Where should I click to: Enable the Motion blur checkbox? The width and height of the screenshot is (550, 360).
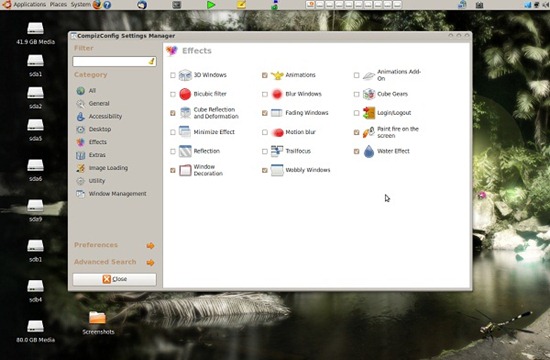tap(264, 132)
